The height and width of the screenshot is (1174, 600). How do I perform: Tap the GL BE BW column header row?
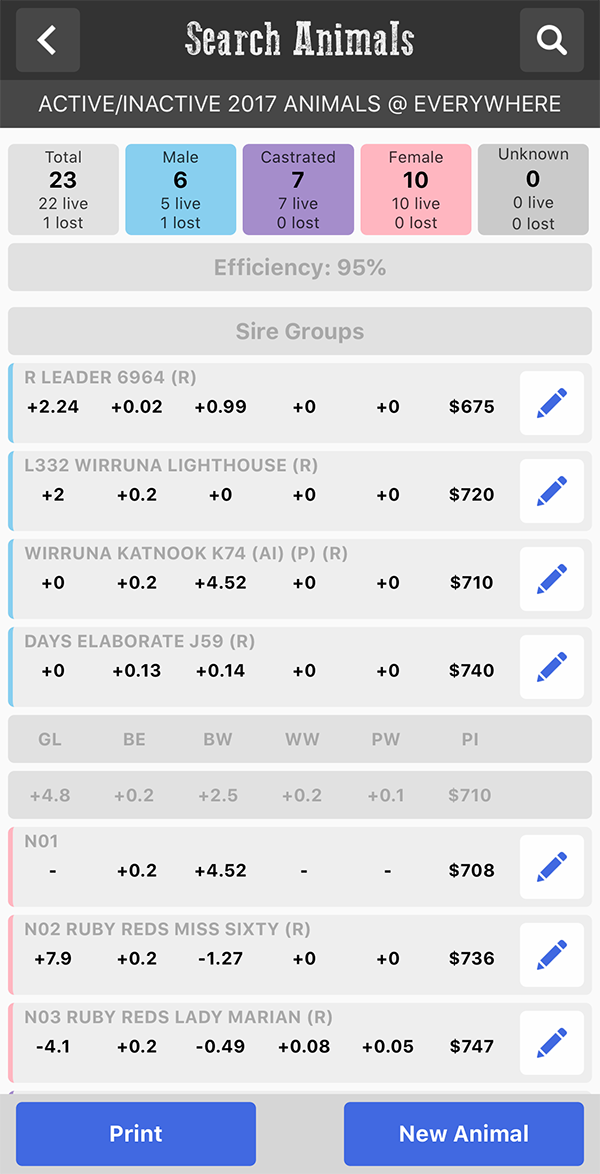(300, 739)
